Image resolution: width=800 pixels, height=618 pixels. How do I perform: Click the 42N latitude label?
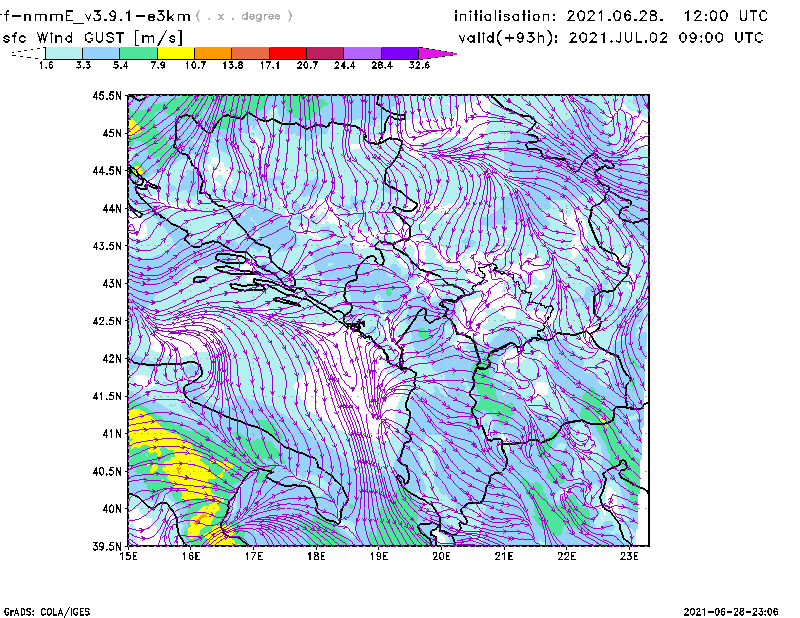coord(112,358)
